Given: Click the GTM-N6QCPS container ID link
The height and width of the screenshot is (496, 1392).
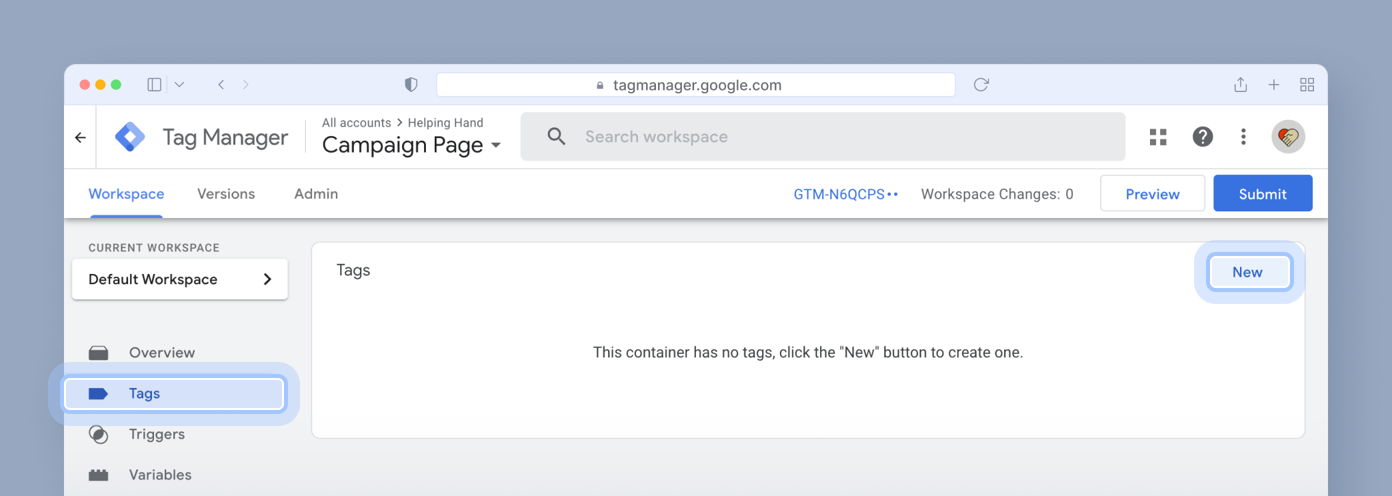Looking at the screenshot, I should [846, 194].
